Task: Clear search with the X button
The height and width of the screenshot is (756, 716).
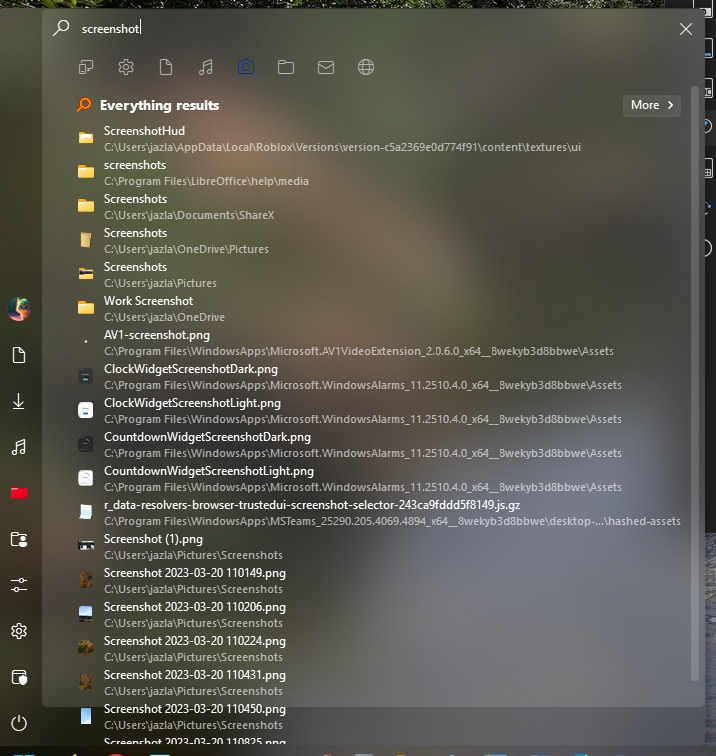Action: tap(685, 29)
